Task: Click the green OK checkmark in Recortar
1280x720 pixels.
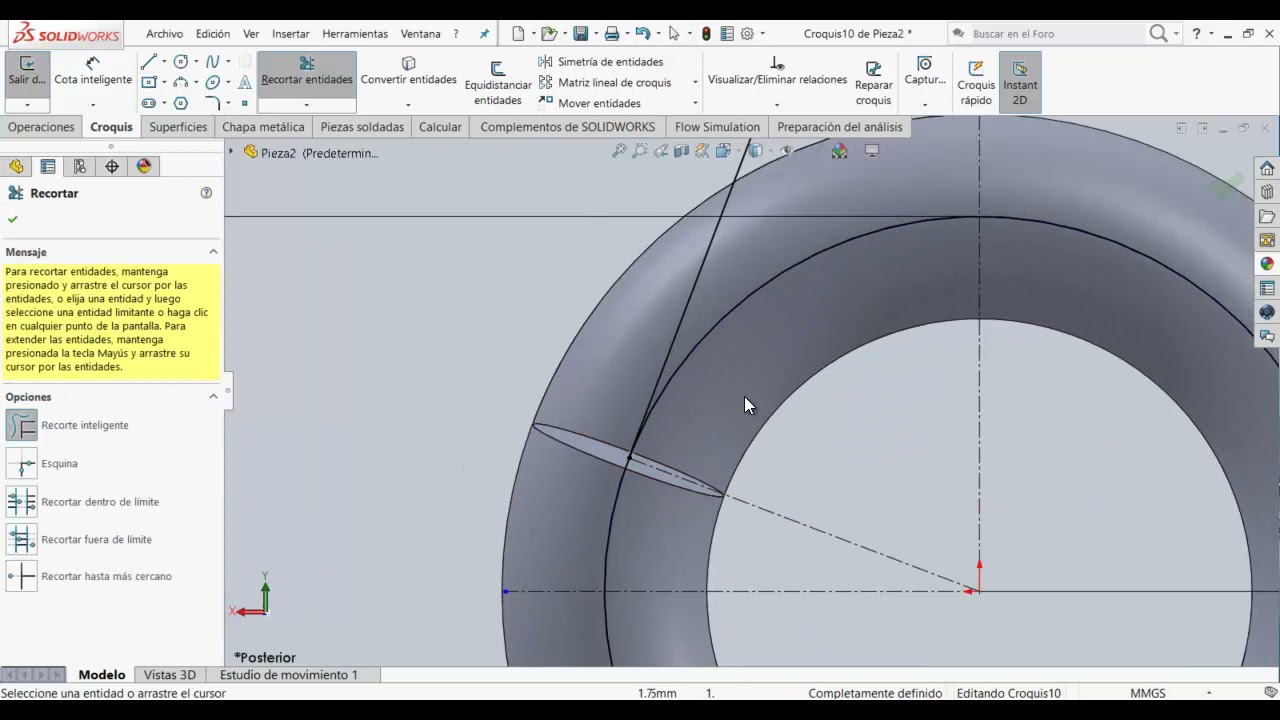Action: [13, 219]
